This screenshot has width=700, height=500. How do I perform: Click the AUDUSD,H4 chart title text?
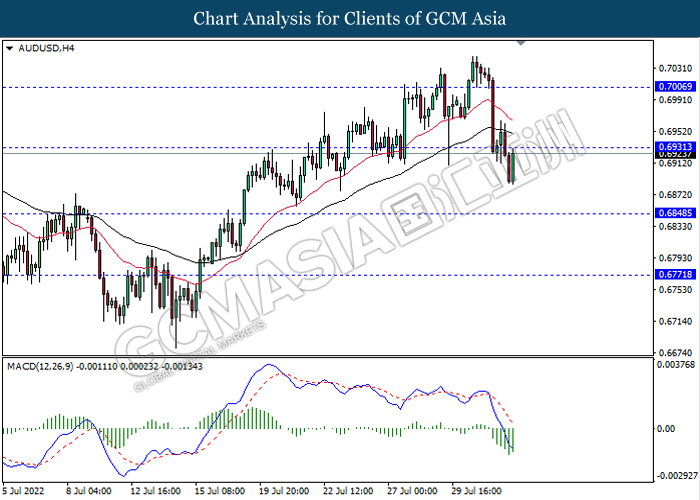coord(46,48)
